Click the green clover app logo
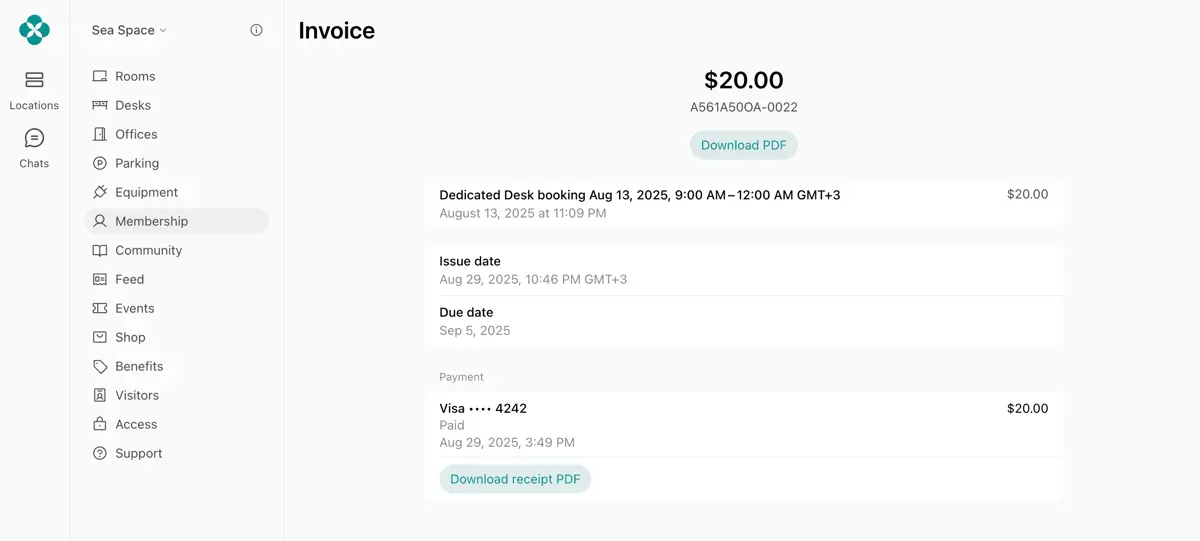This screenshot has height=541, width=1200. click(x=34, y=30)
